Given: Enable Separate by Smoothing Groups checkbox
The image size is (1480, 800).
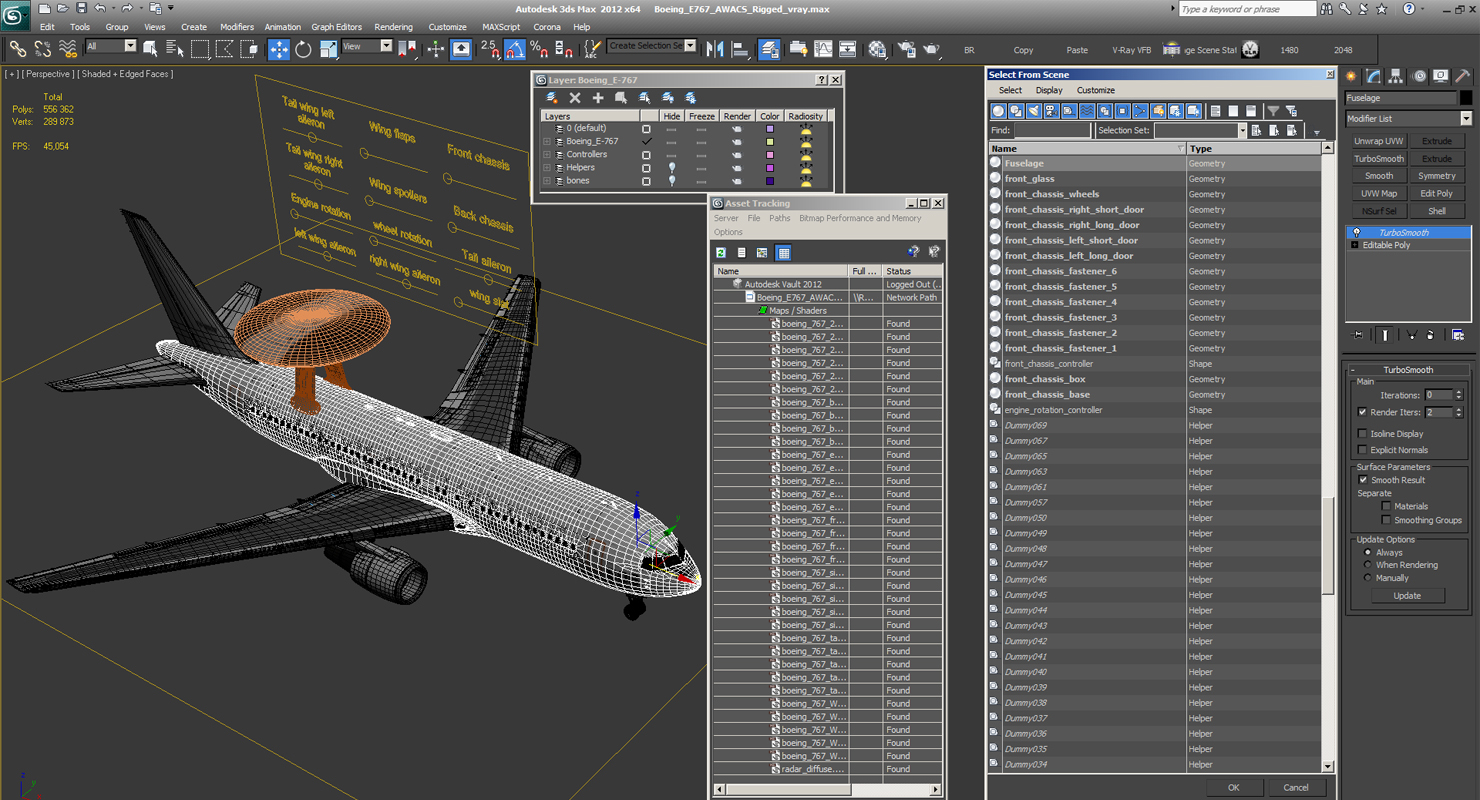Looking at the screenshot, I should (1386, 520).
